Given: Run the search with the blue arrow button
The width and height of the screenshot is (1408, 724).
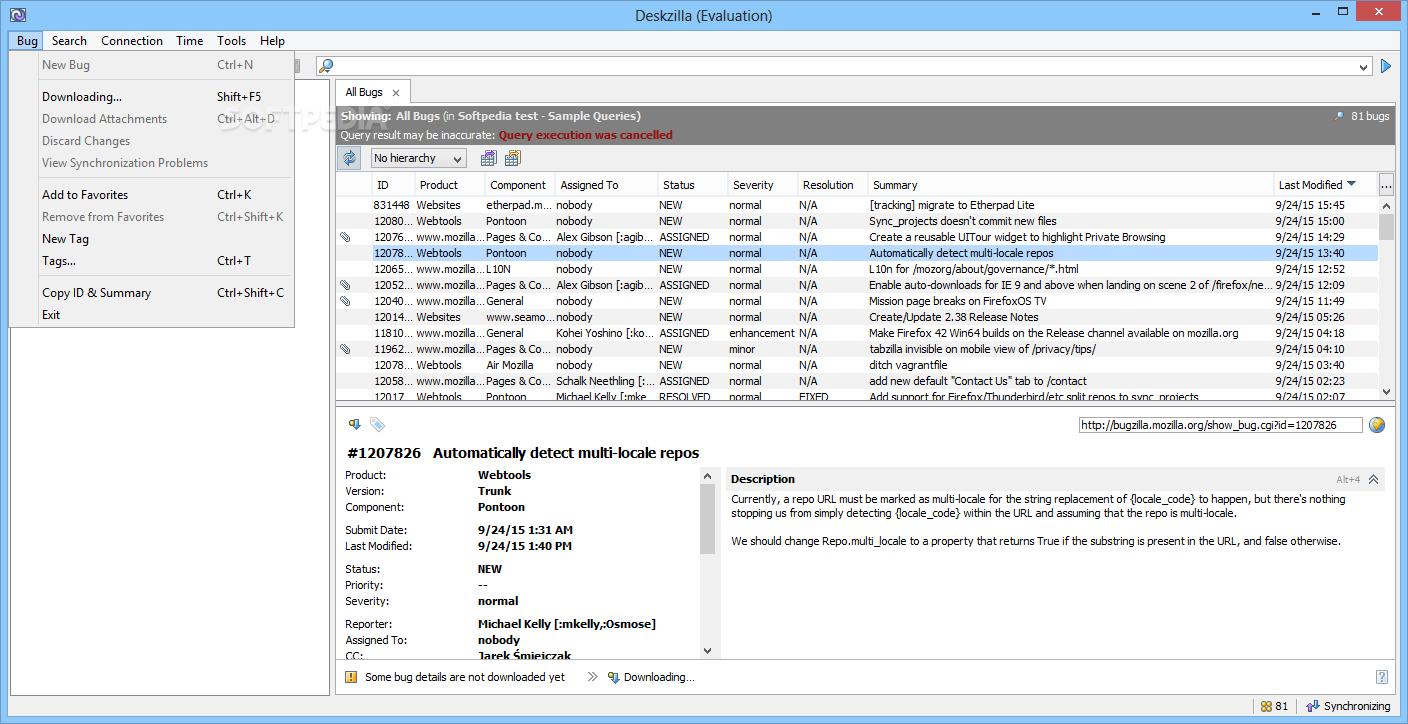Looking at the screenshot, I should point(1386,66).
